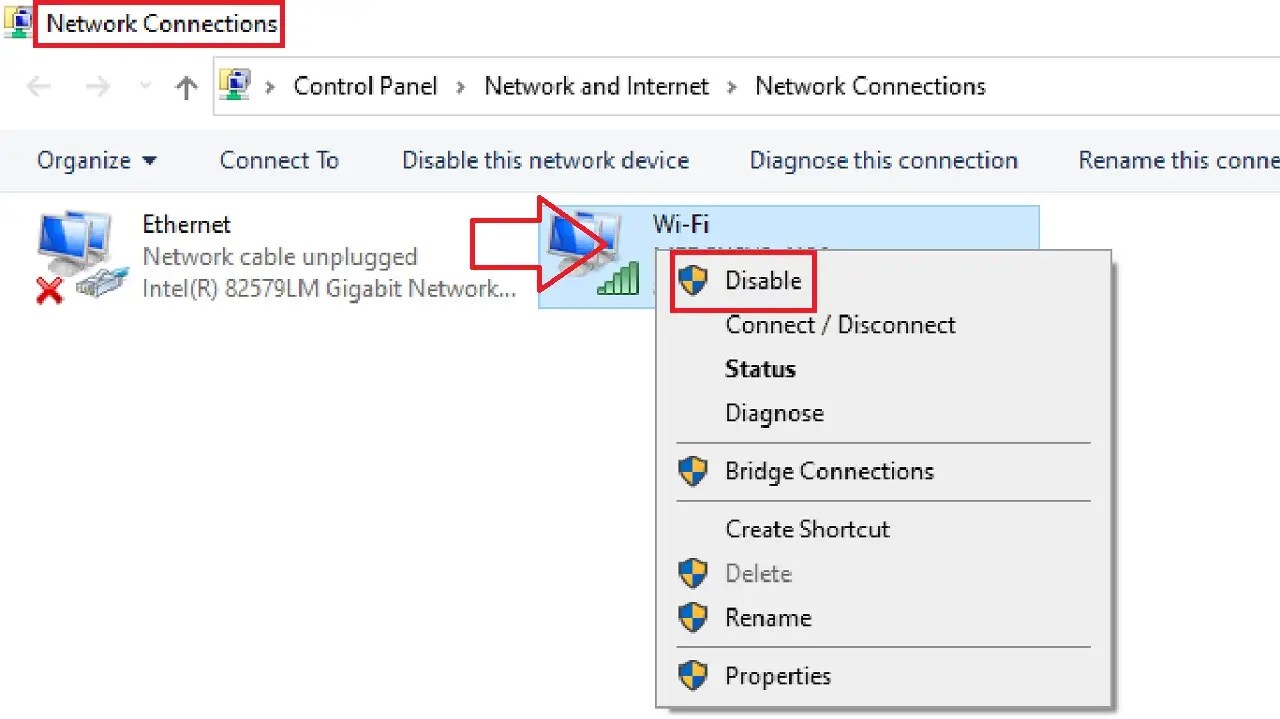Click the Network Connections icon in the address bar
Screen dimensions: 1280x719
point(235,86)
